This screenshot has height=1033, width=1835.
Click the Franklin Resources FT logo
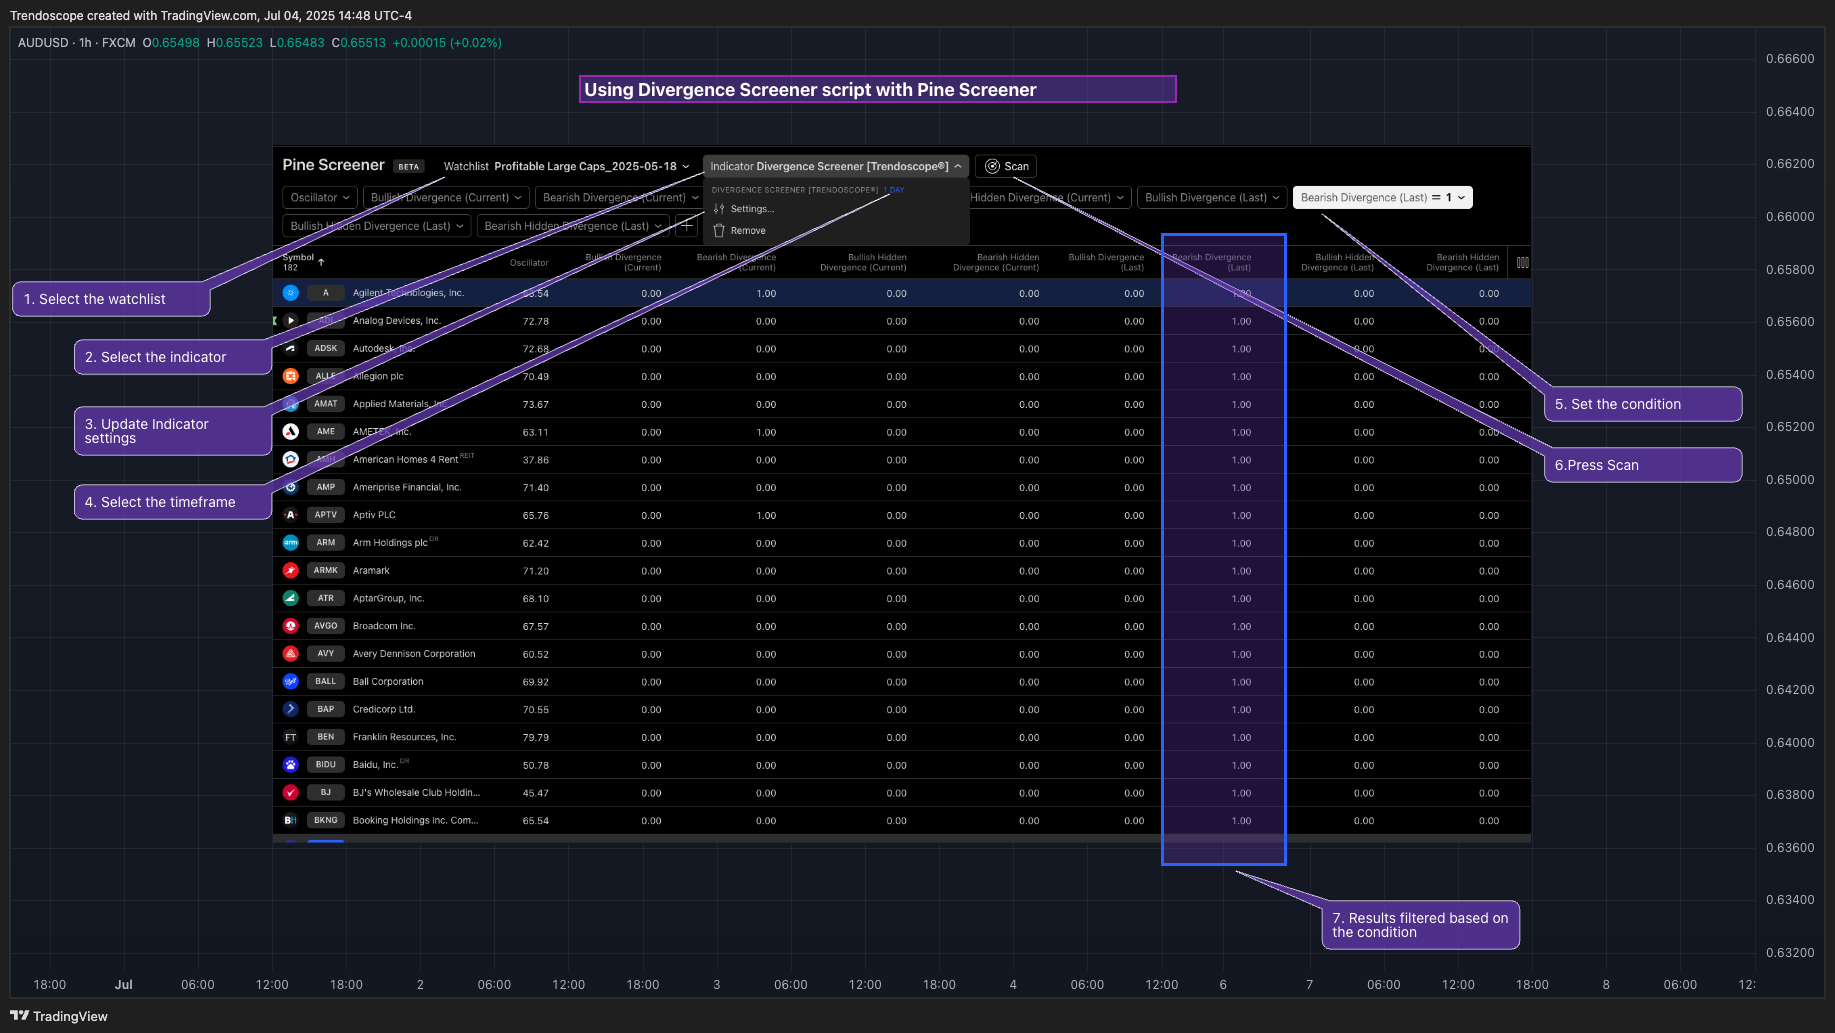pyautogui.click(x=290, y=737)
